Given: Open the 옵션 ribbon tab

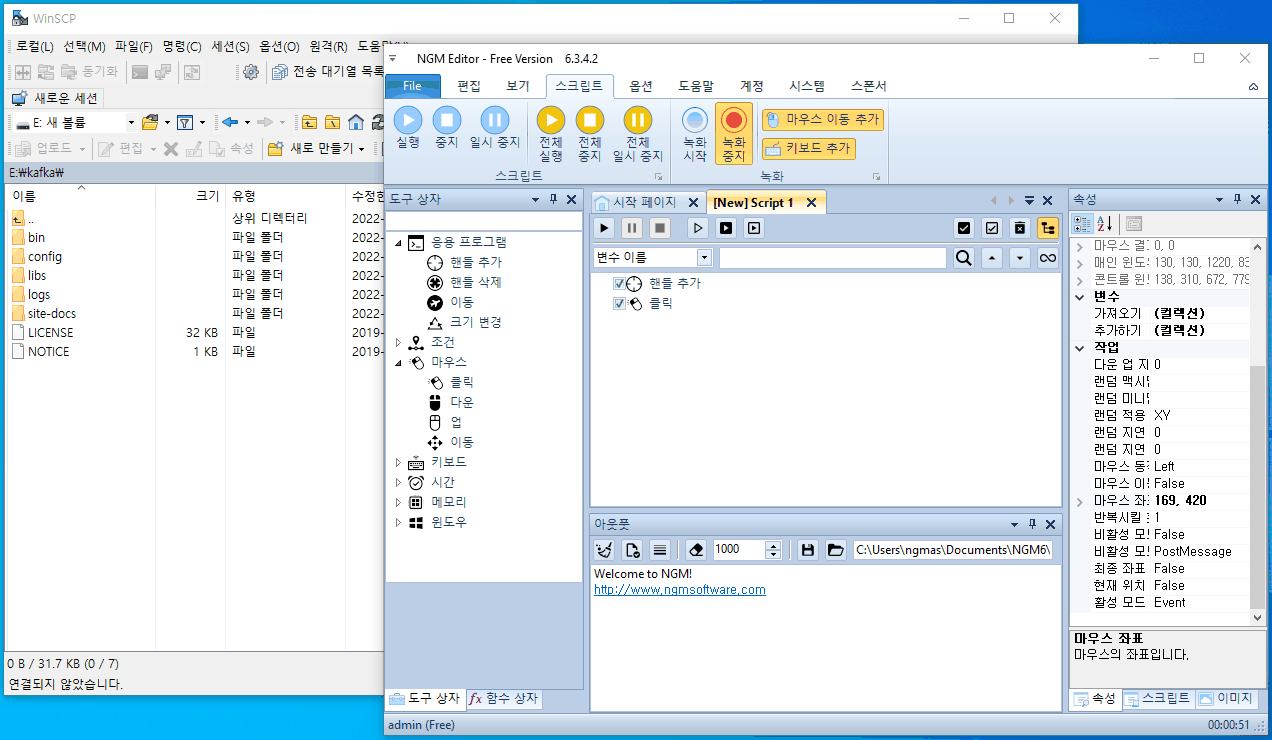Looking at the screenshot, I should tap(641, 86).
